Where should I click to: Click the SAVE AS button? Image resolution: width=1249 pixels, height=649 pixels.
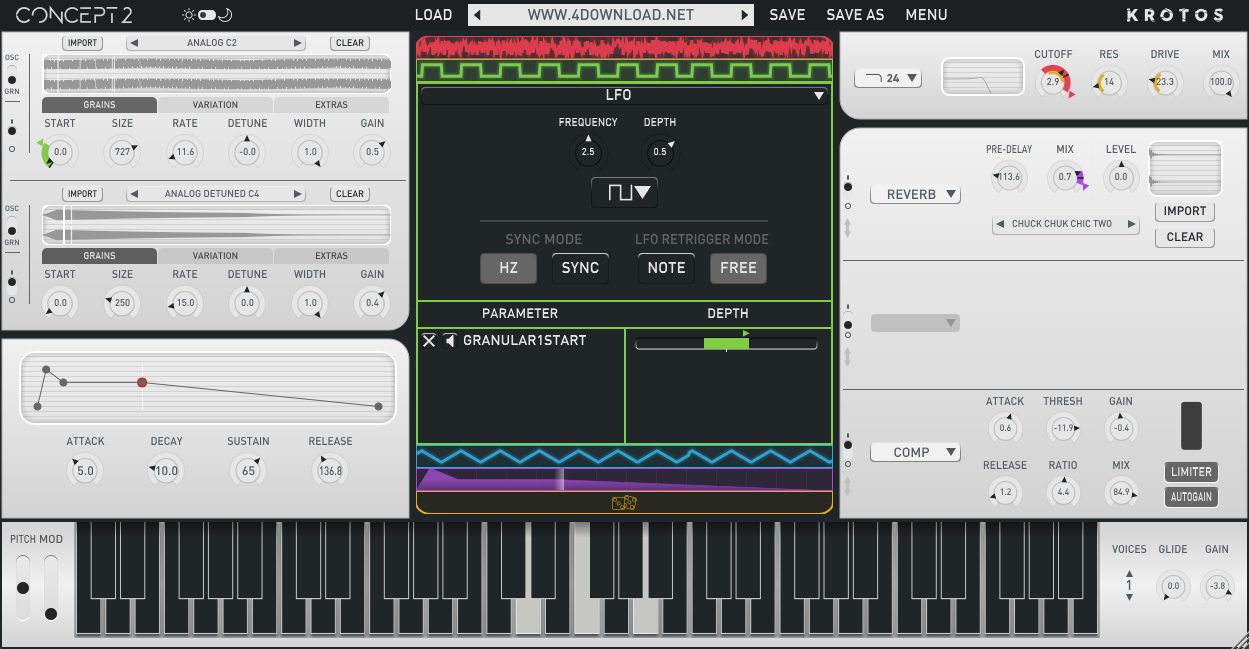click(x=855, y=15)
